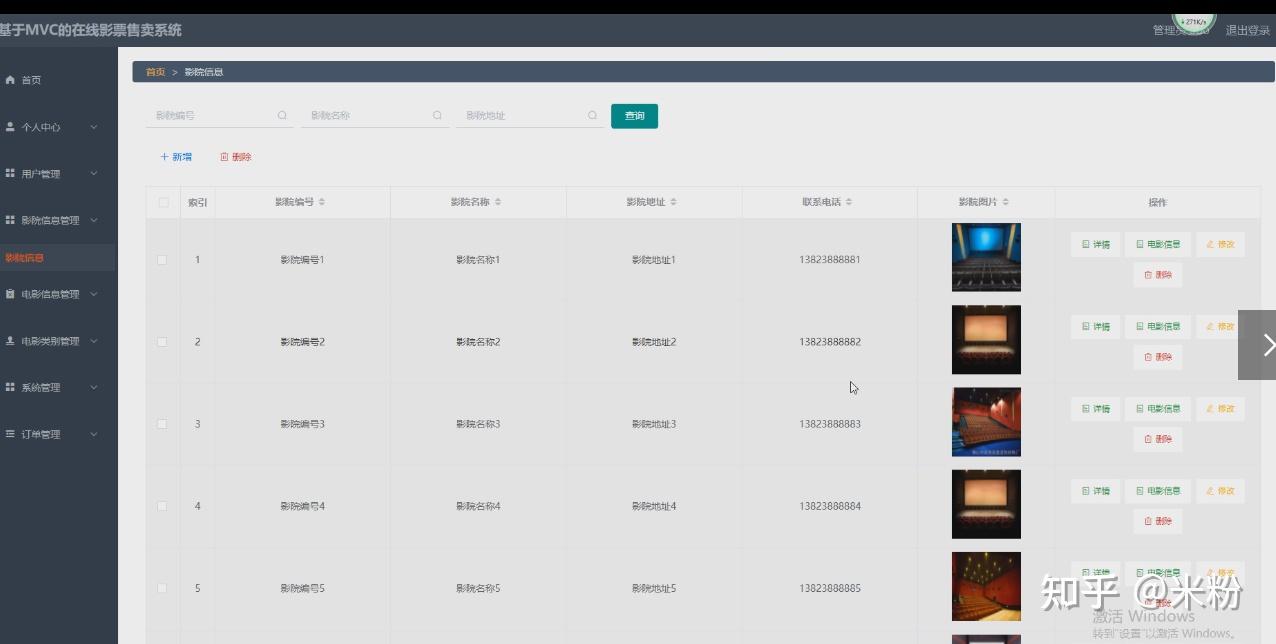
Task: Click the 系统管理 grid icon
Action: (x=10, y=387)
